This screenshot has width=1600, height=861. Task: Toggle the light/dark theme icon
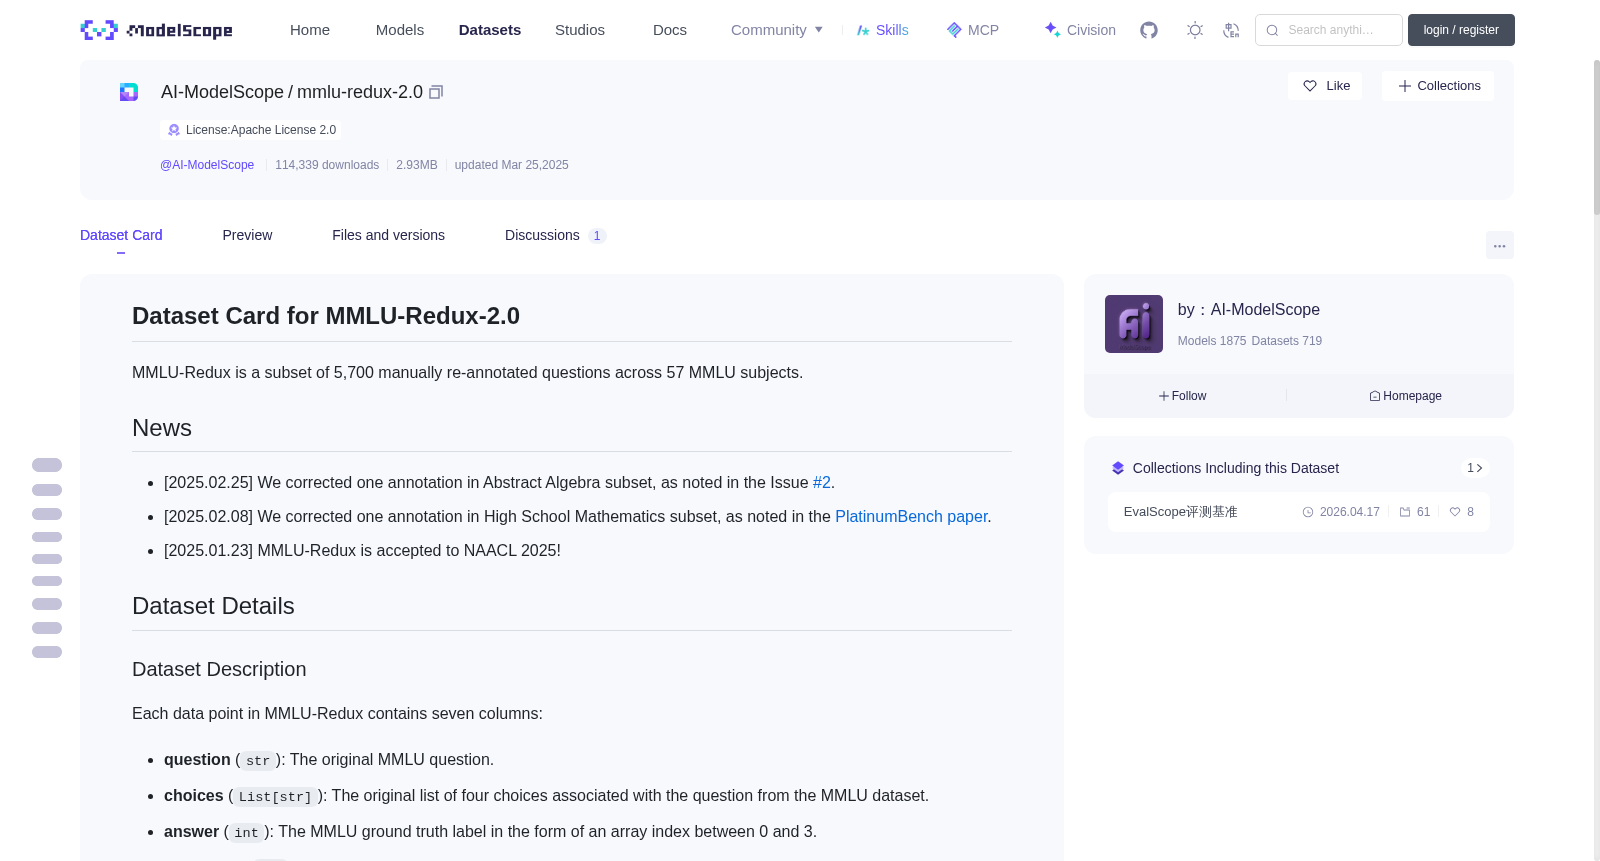(x=1195, y=30)
